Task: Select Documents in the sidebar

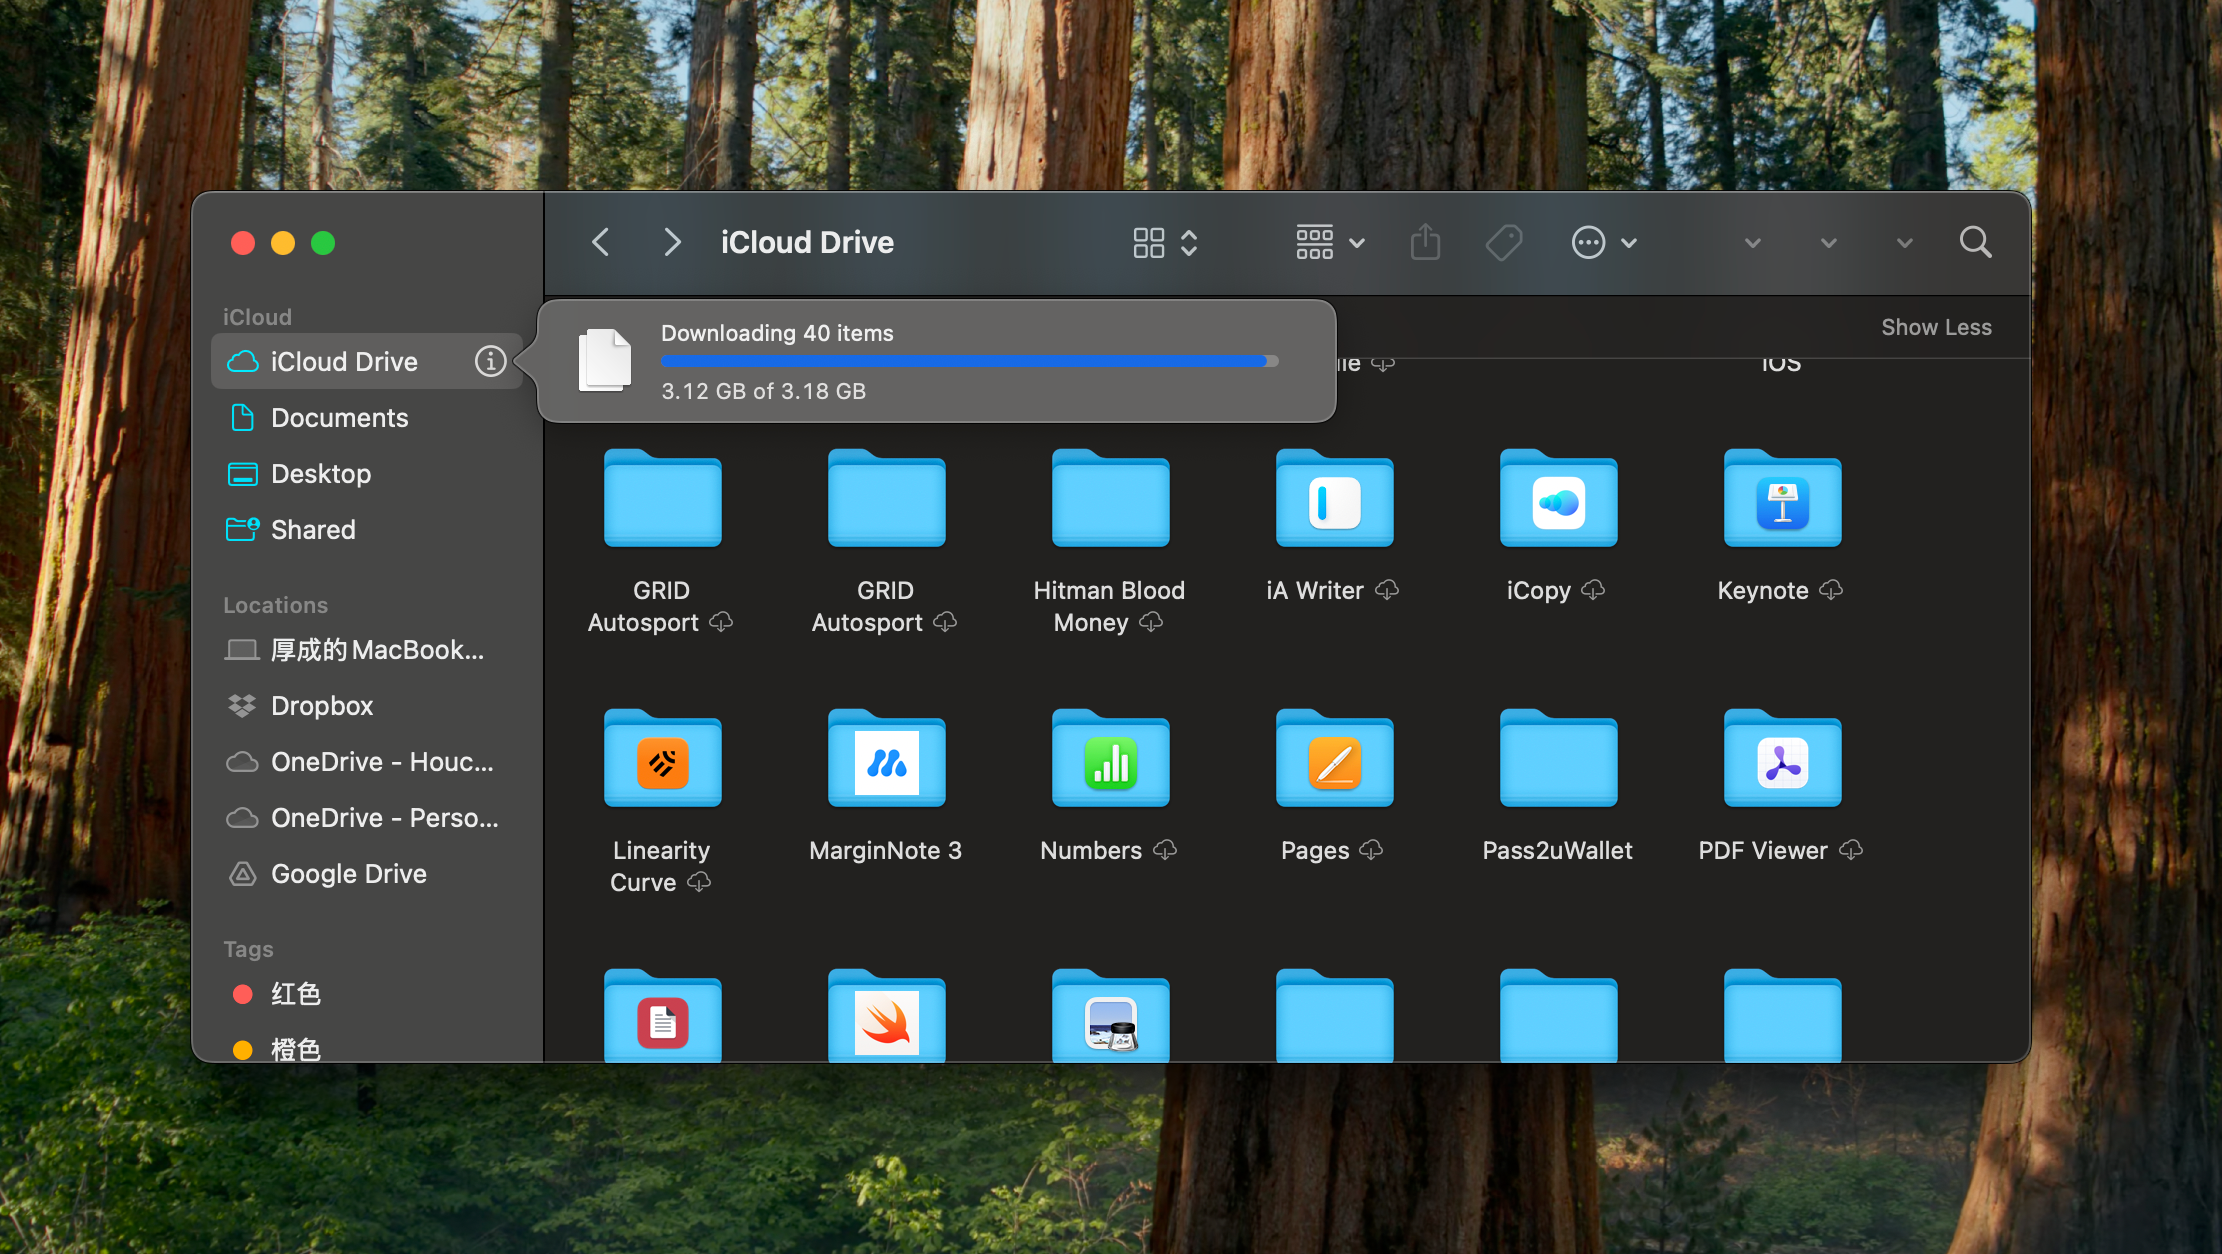Action: [x=339, y=418]
